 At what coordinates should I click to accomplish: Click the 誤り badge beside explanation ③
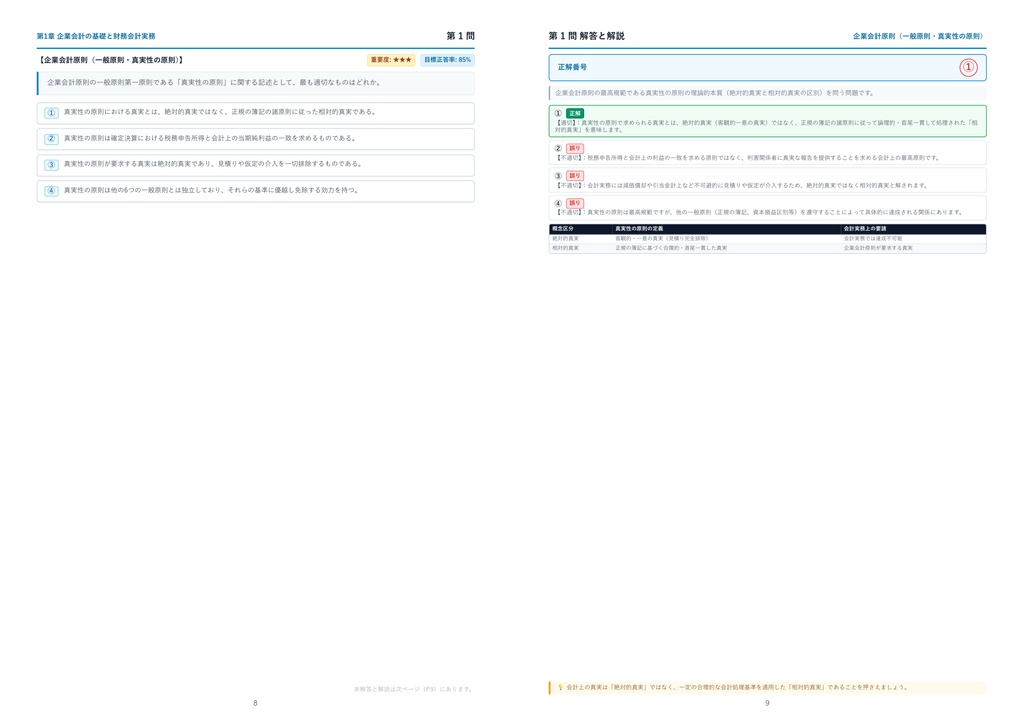[x=575, y=176]
